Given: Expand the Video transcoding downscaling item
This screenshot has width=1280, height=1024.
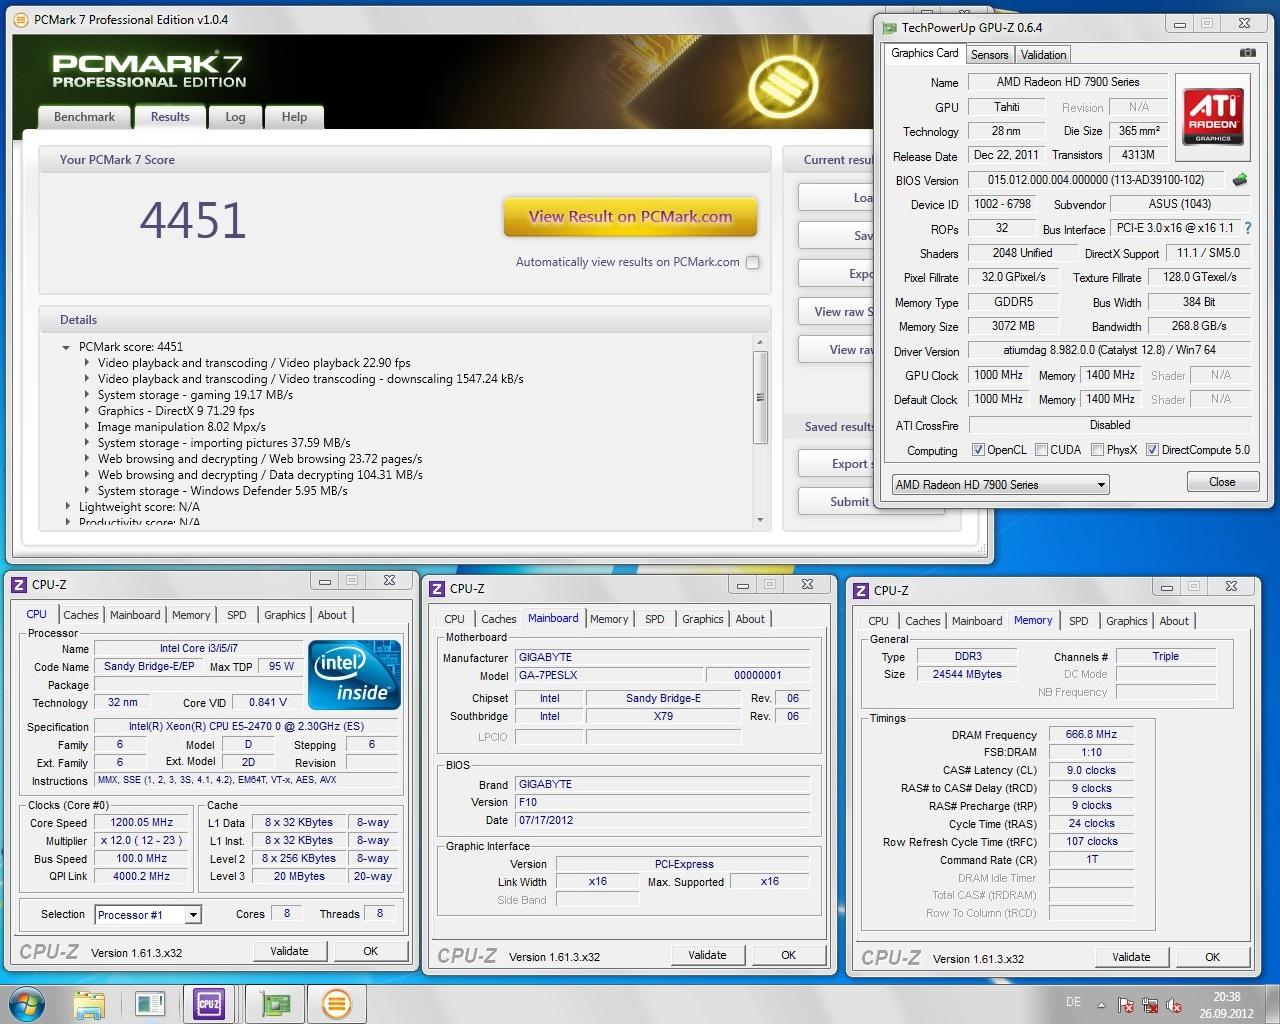Looking at the screenshot, I should tap(86, 379).
